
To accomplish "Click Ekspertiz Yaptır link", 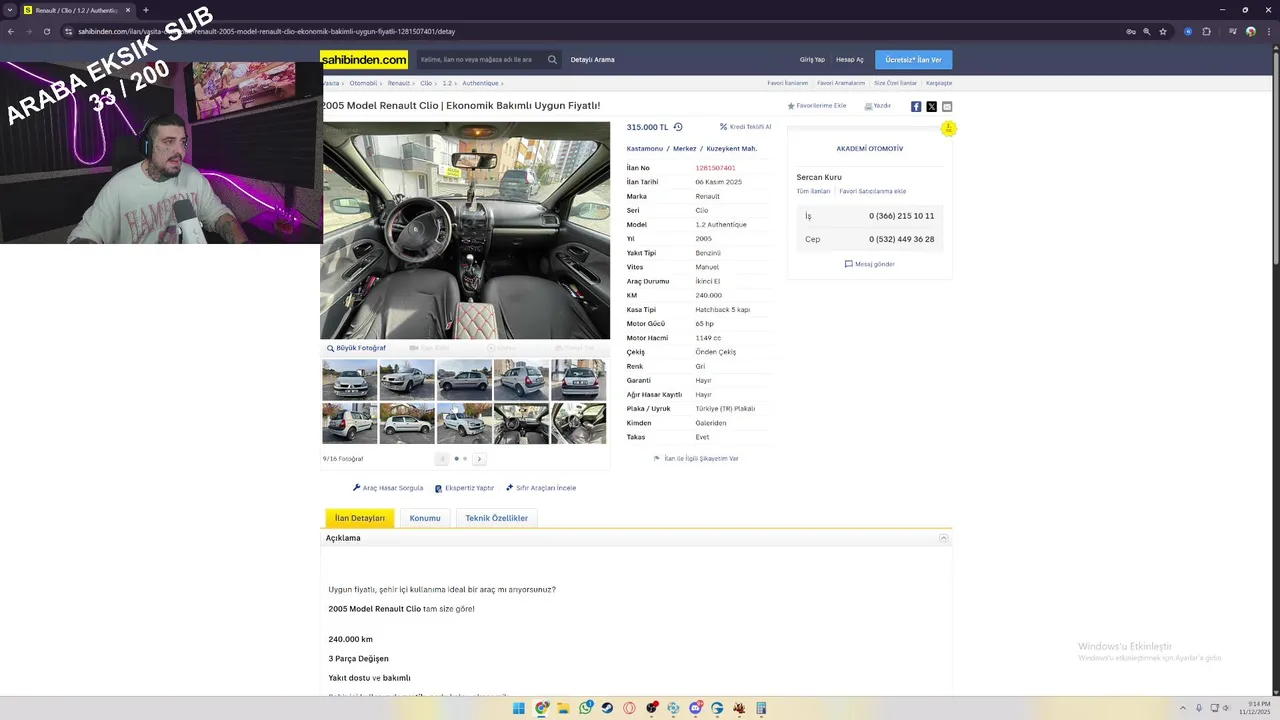I will point(464,488).
